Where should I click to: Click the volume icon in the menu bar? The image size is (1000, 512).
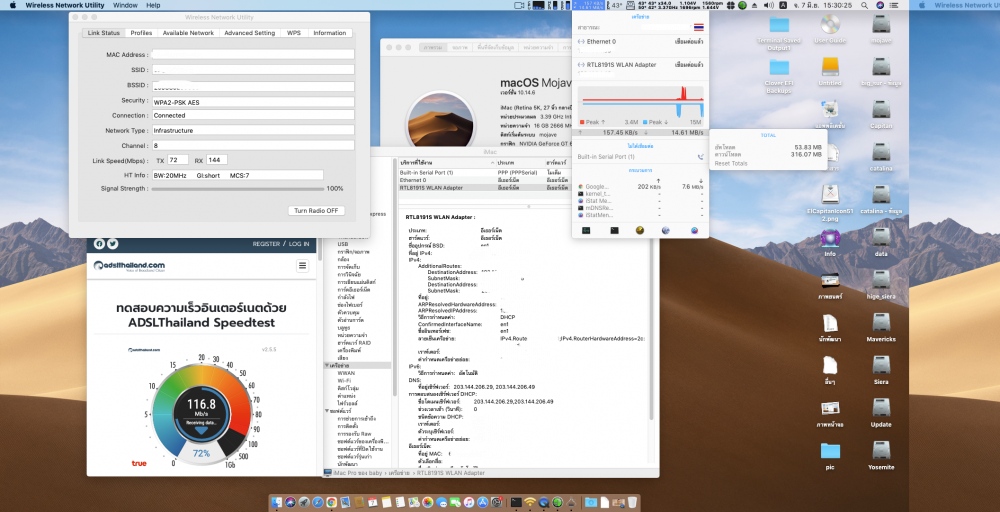[768, 5]
